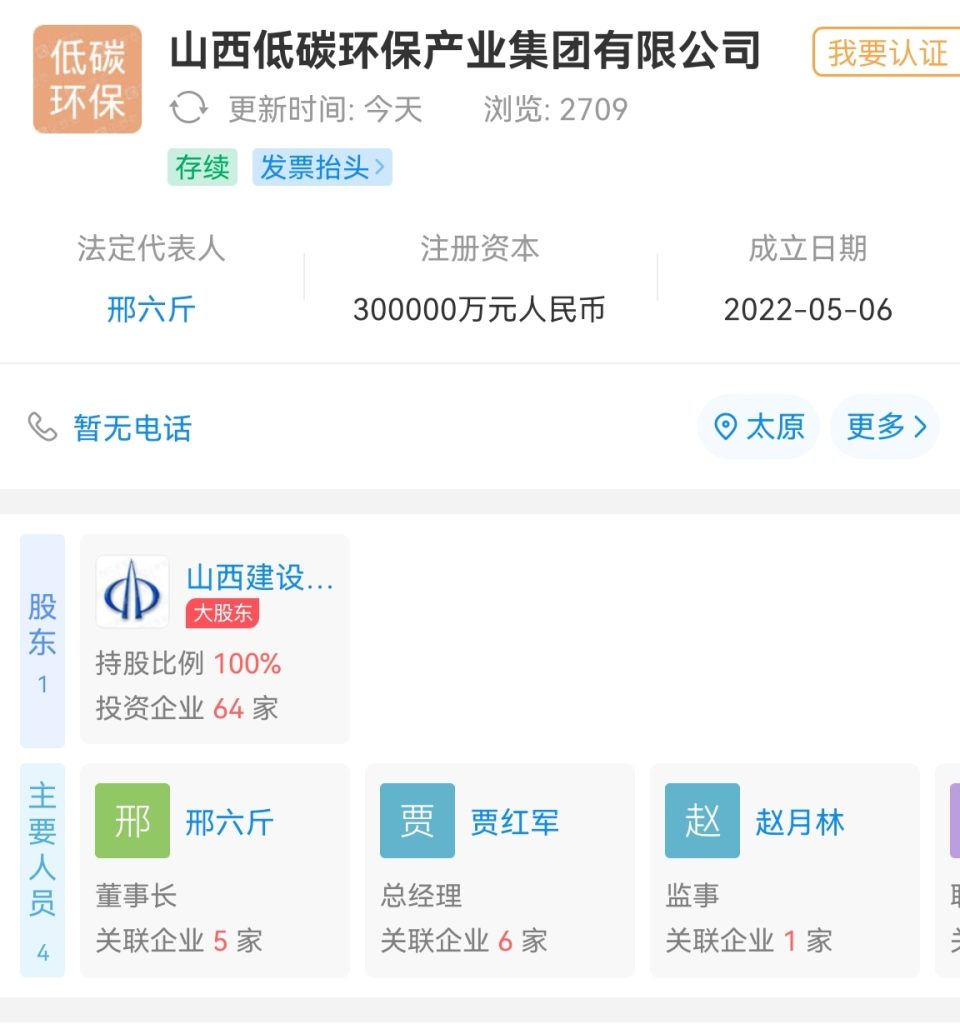This screenshot has height=1024, width=960.
Task: Tap the location pin icon by 太原
Action: pos(726,427)
